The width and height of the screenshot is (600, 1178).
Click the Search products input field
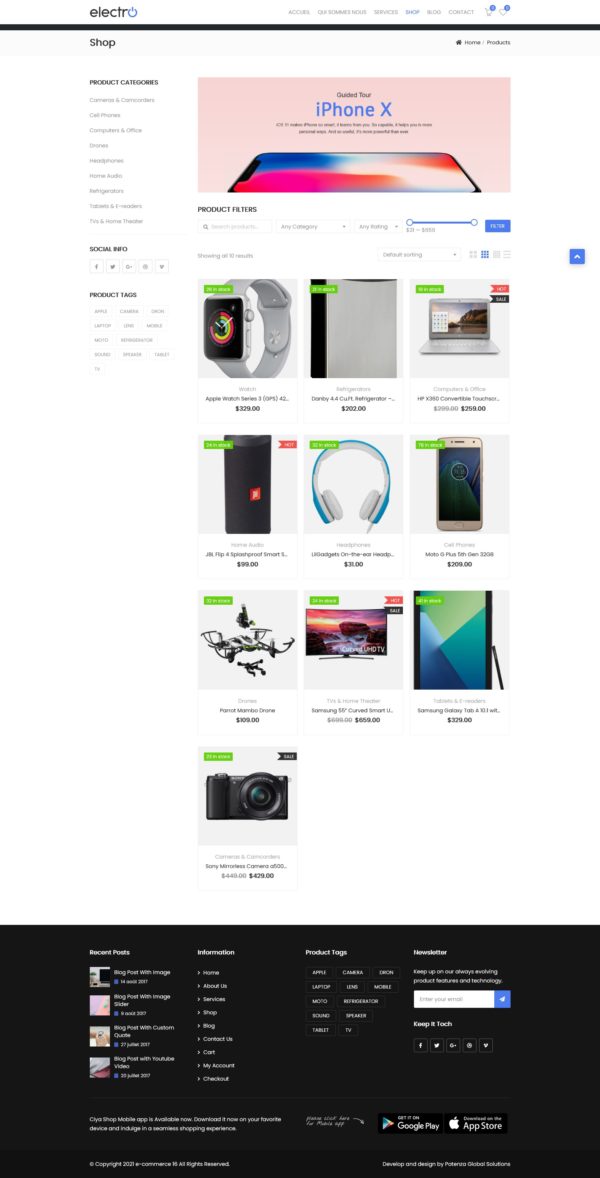tap(235, 226)
